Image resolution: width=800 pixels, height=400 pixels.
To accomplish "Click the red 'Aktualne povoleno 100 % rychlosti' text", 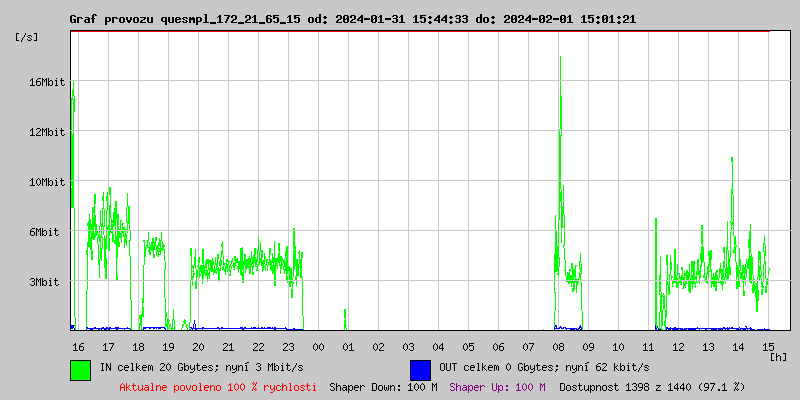I will coord(218,386).
